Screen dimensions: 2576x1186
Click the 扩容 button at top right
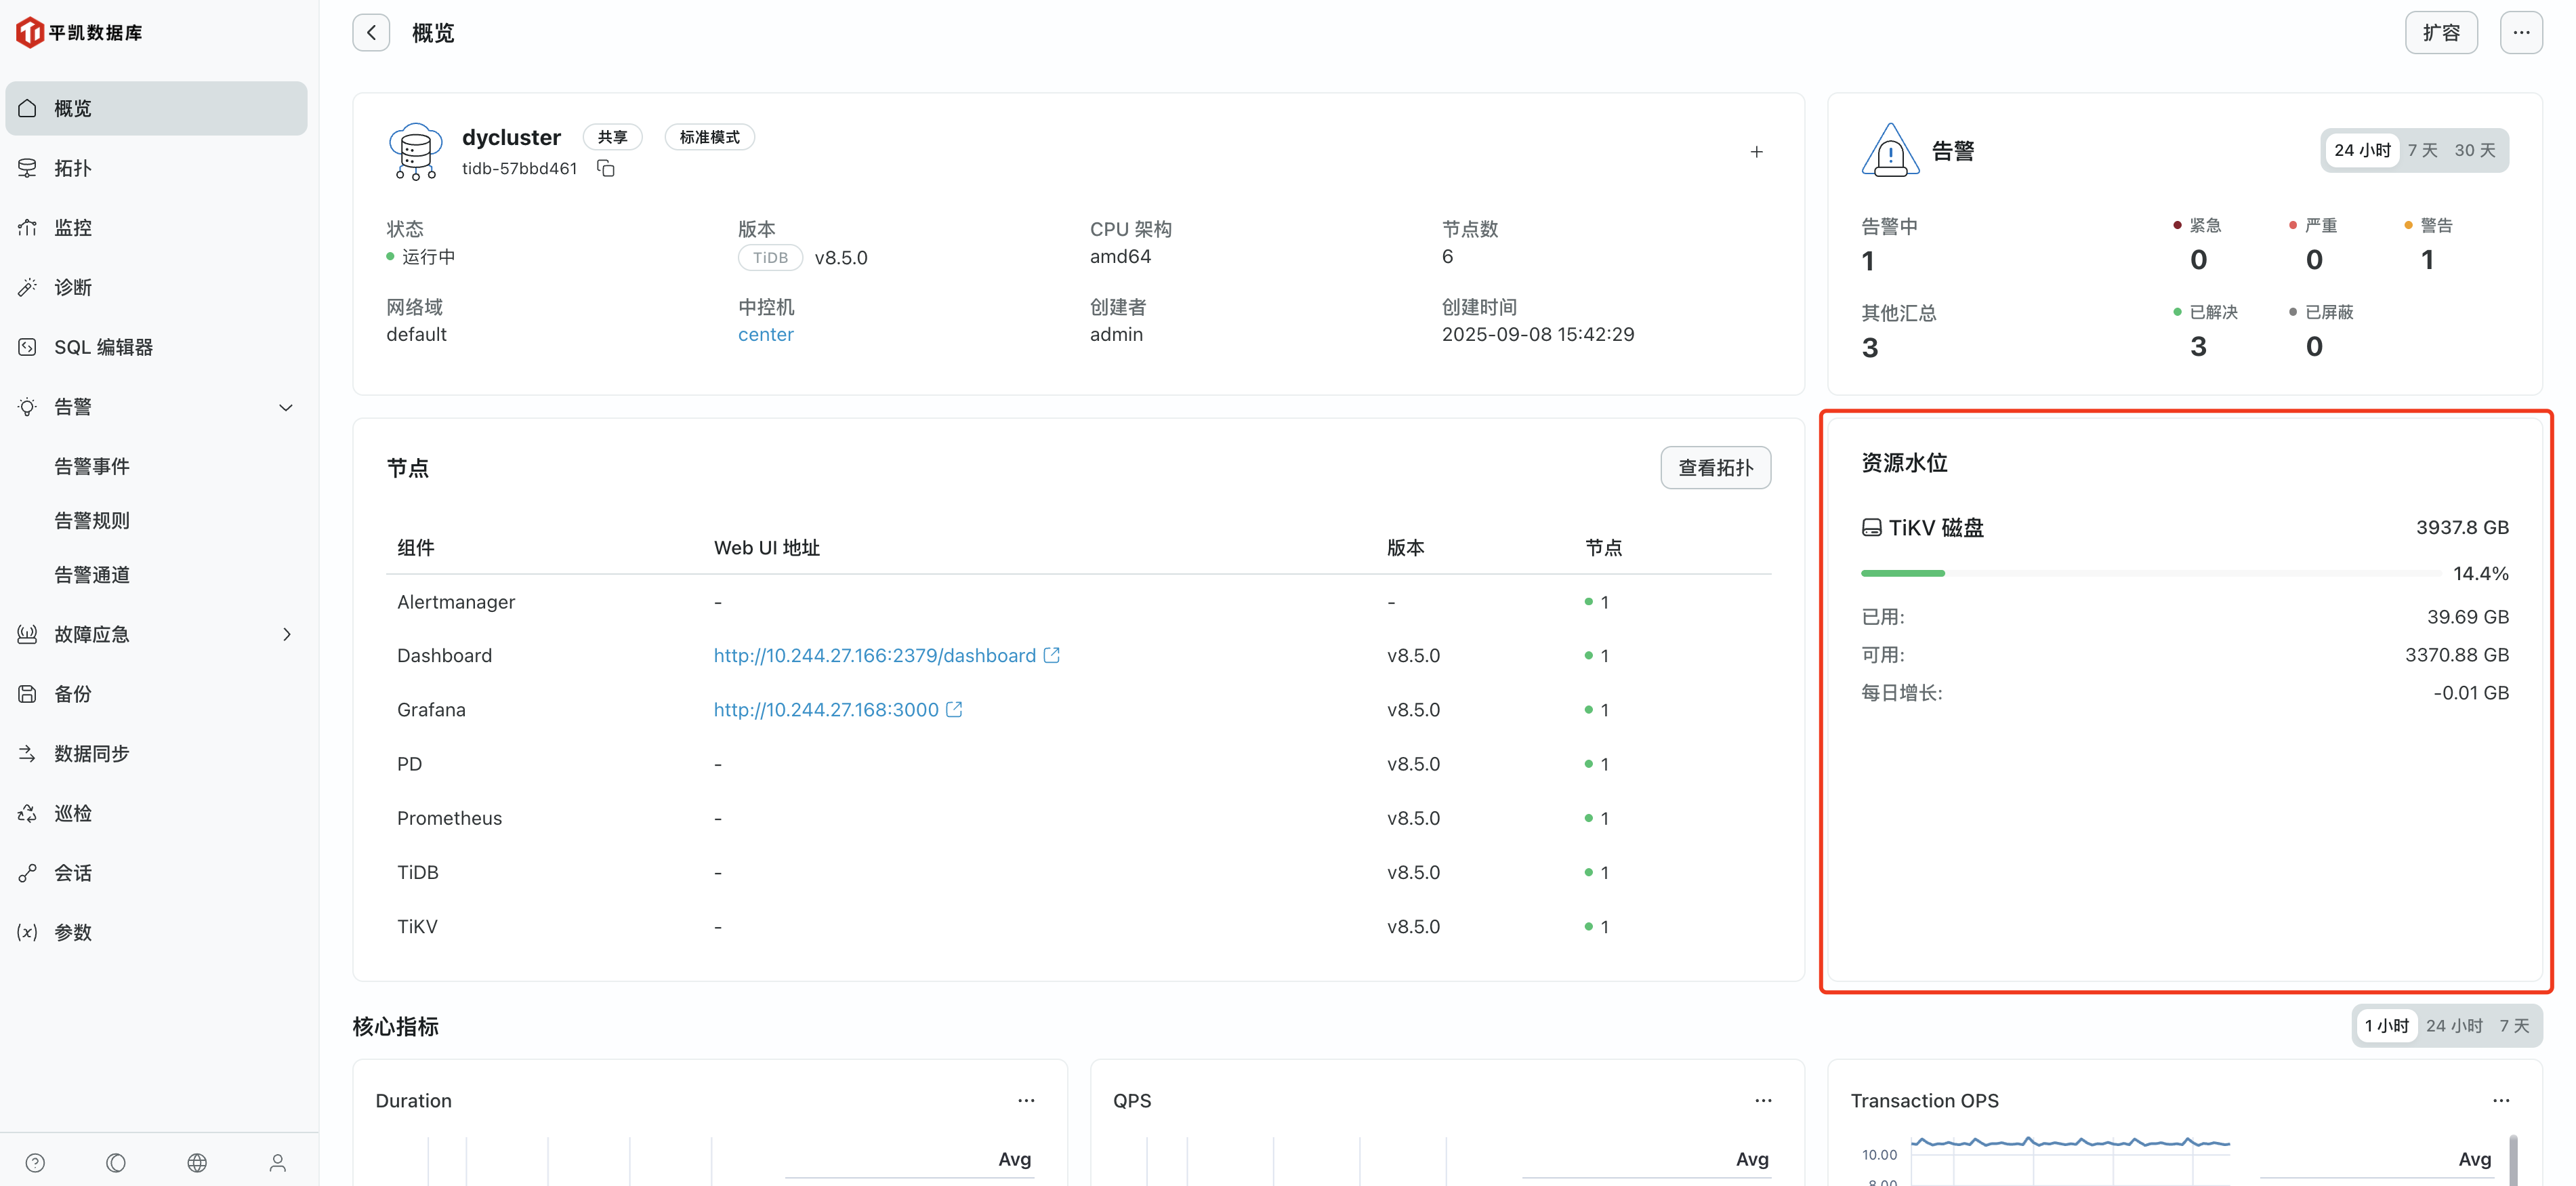click(x=2440, y=33)
